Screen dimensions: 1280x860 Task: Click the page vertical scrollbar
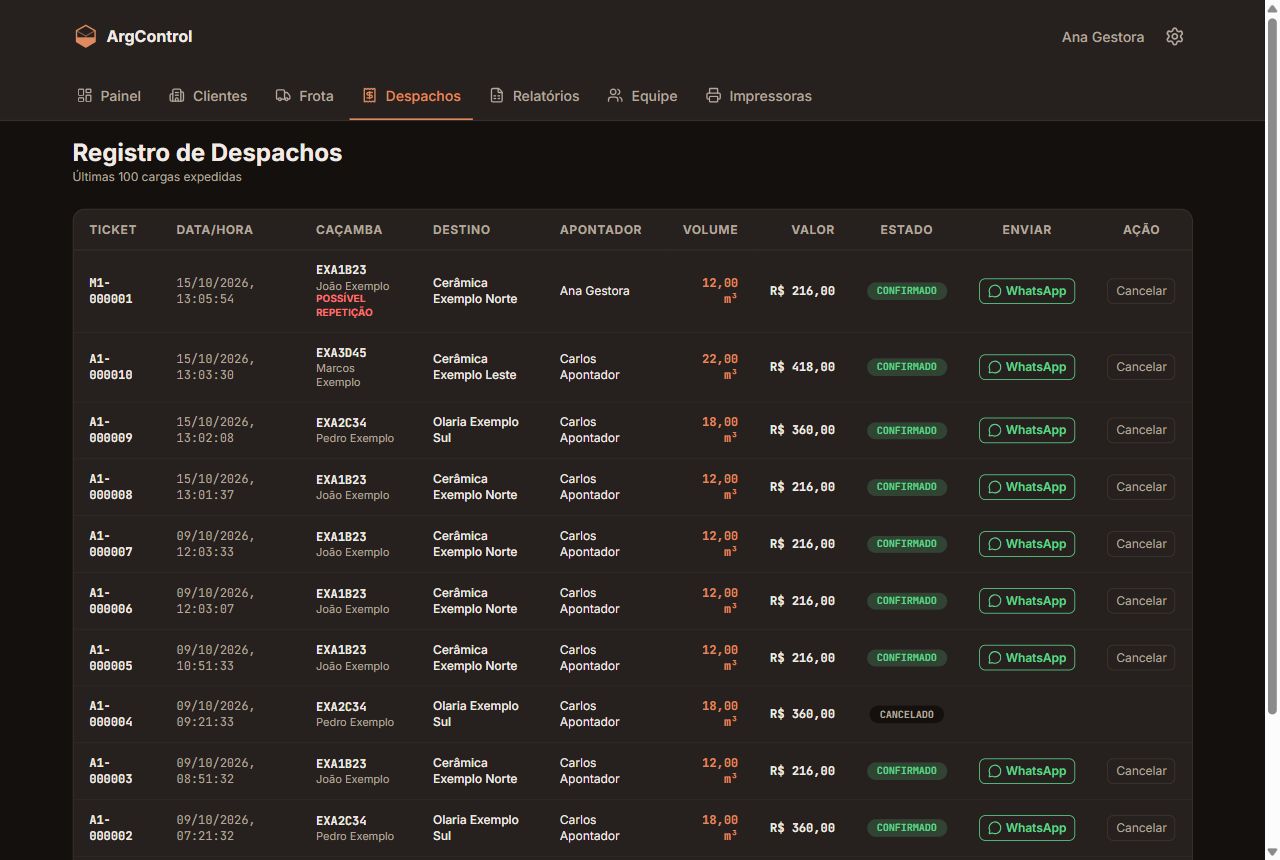[1272, 365]
